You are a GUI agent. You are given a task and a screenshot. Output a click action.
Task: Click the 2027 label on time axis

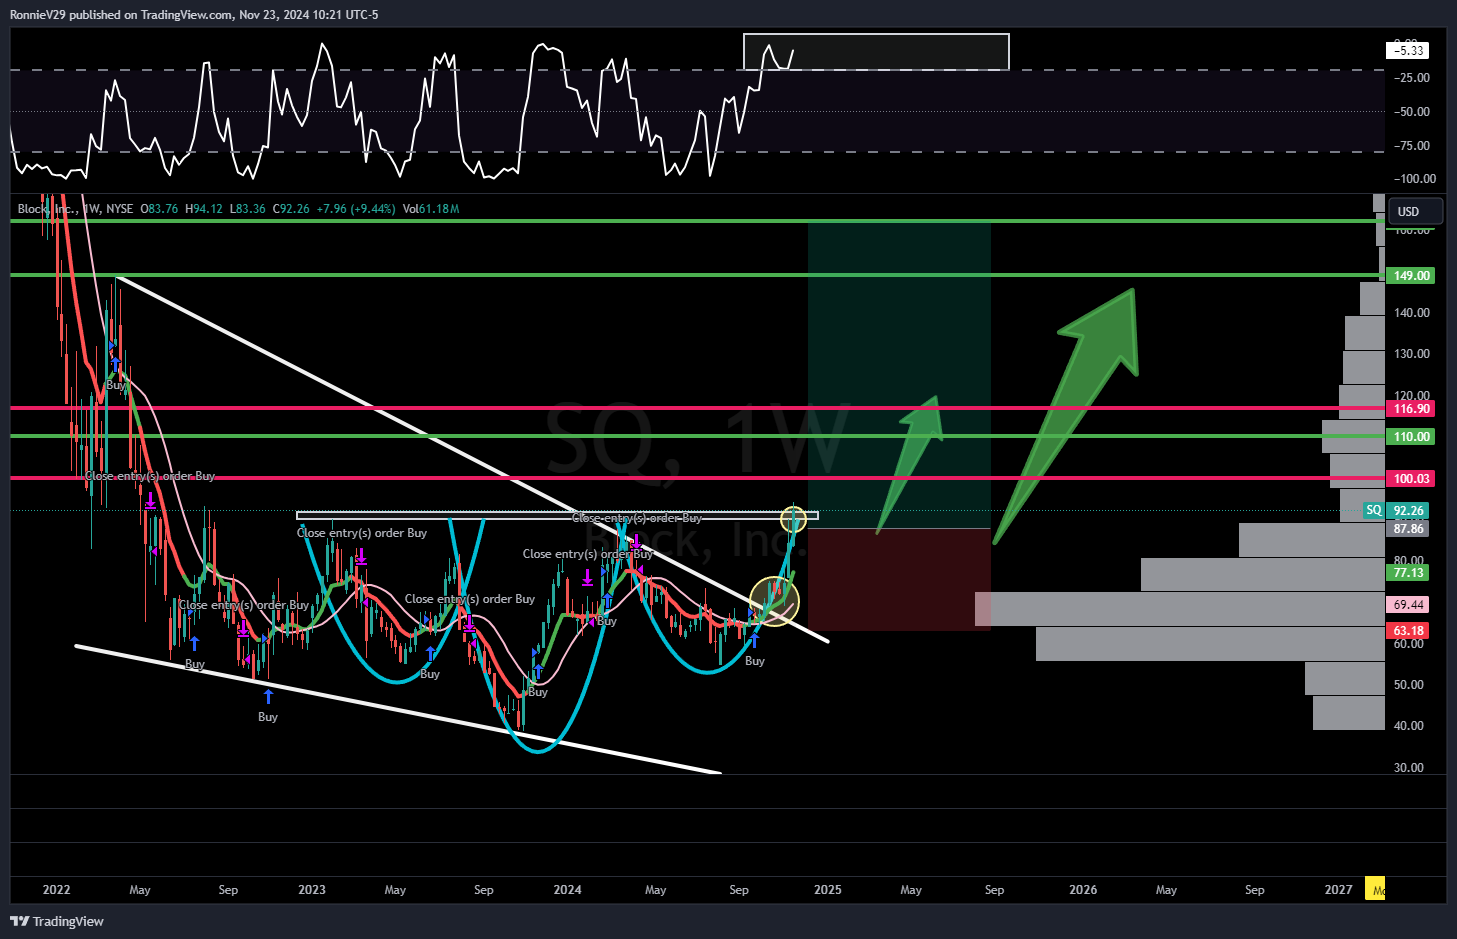1338,890
